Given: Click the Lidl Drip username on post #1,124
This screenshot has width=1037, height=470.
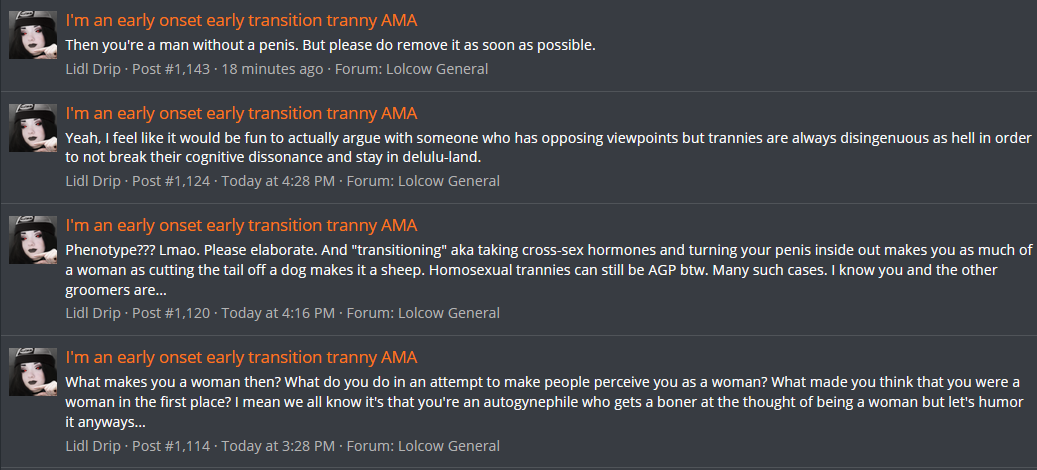Looking at the screenshot, I should pos(93,181).
